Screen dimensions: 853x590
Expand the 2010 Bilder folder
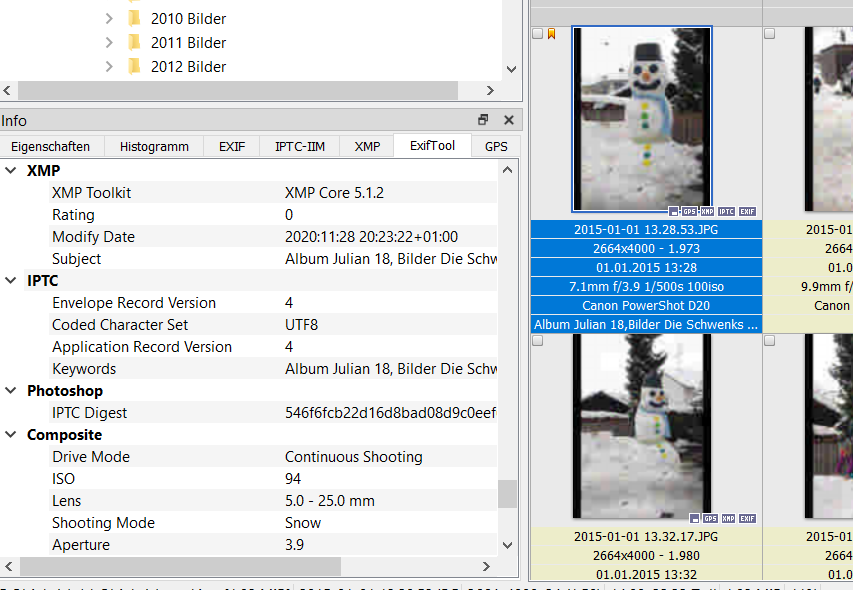(x=109, y=19)
